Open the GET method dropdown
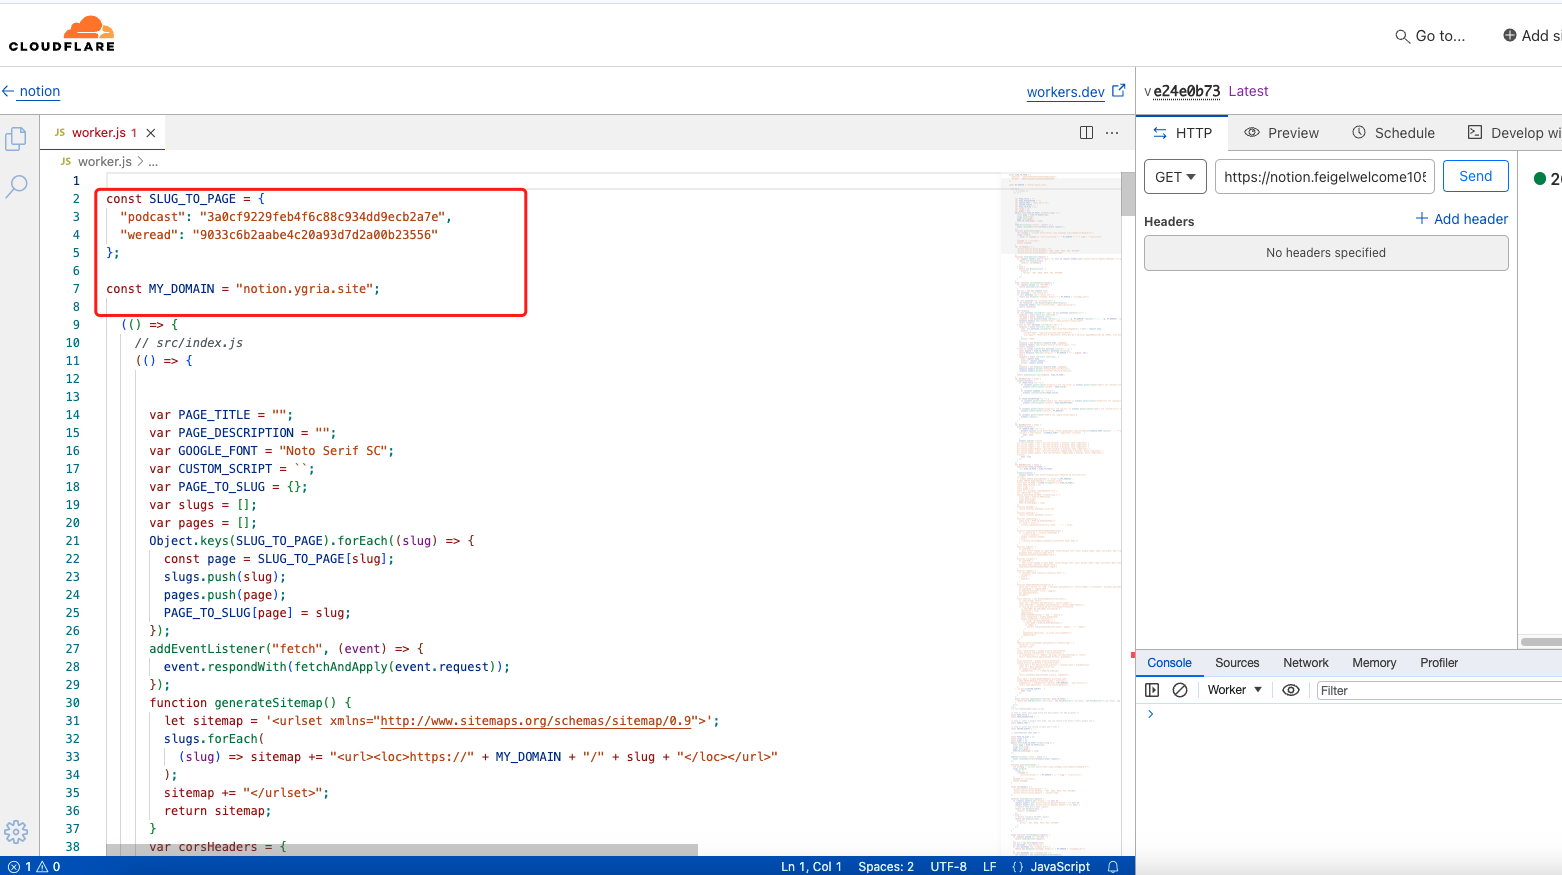This screenshot has height=875, width=1562. coord(1175,177)
